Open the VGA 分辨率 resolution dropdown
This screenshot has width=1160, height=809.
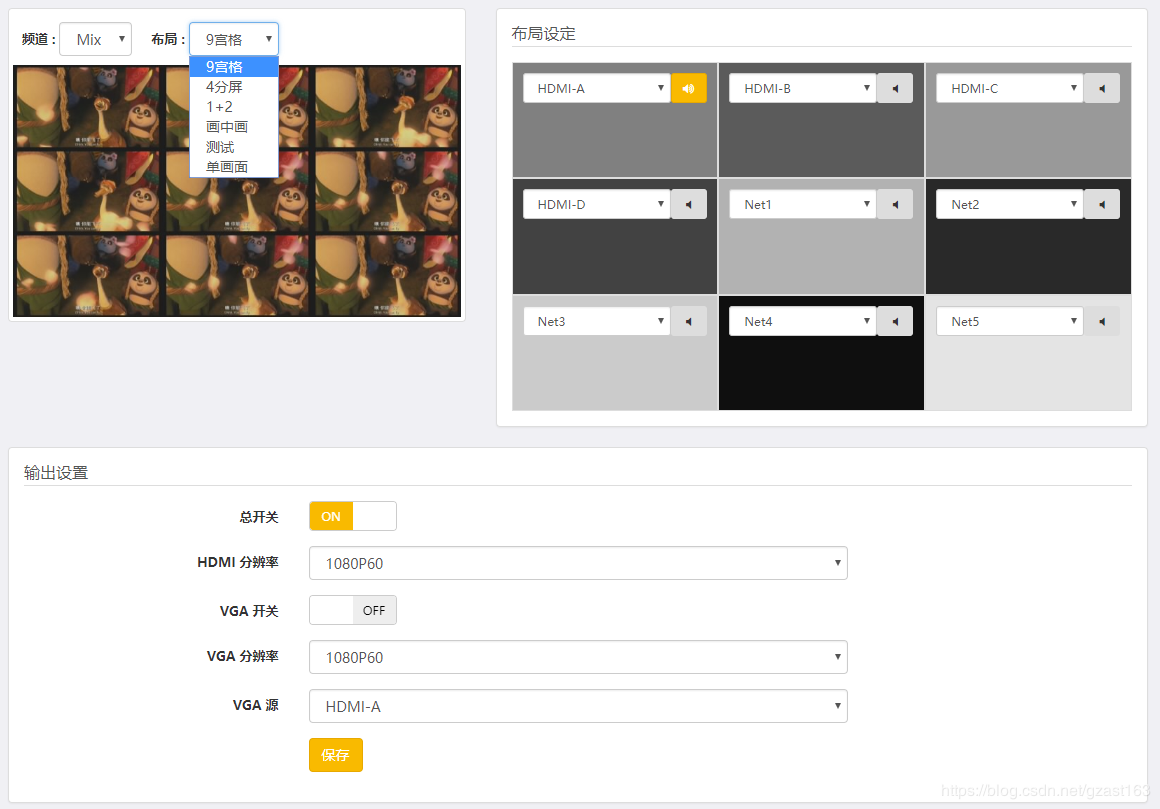pos(578,657)
